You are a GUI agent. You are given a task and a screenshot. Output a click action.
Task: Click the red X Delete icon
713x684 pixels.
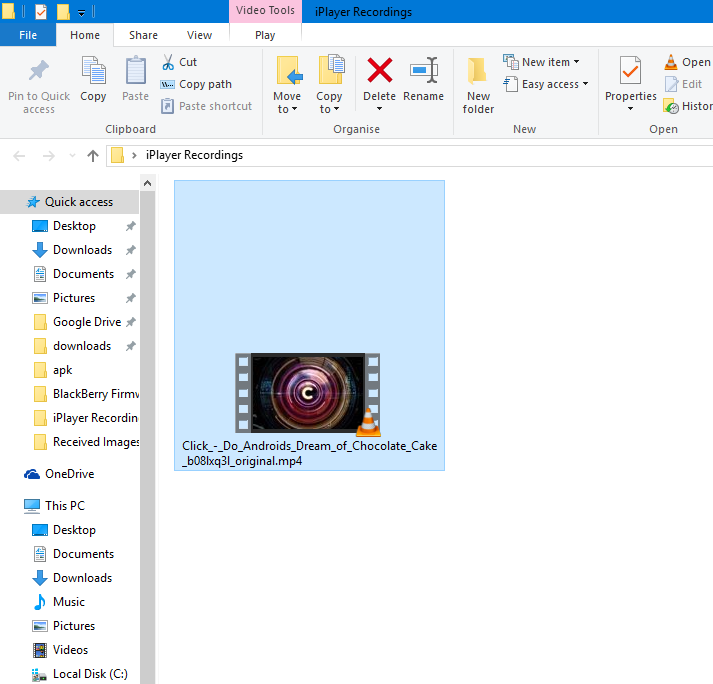click(x=380, y=70)
